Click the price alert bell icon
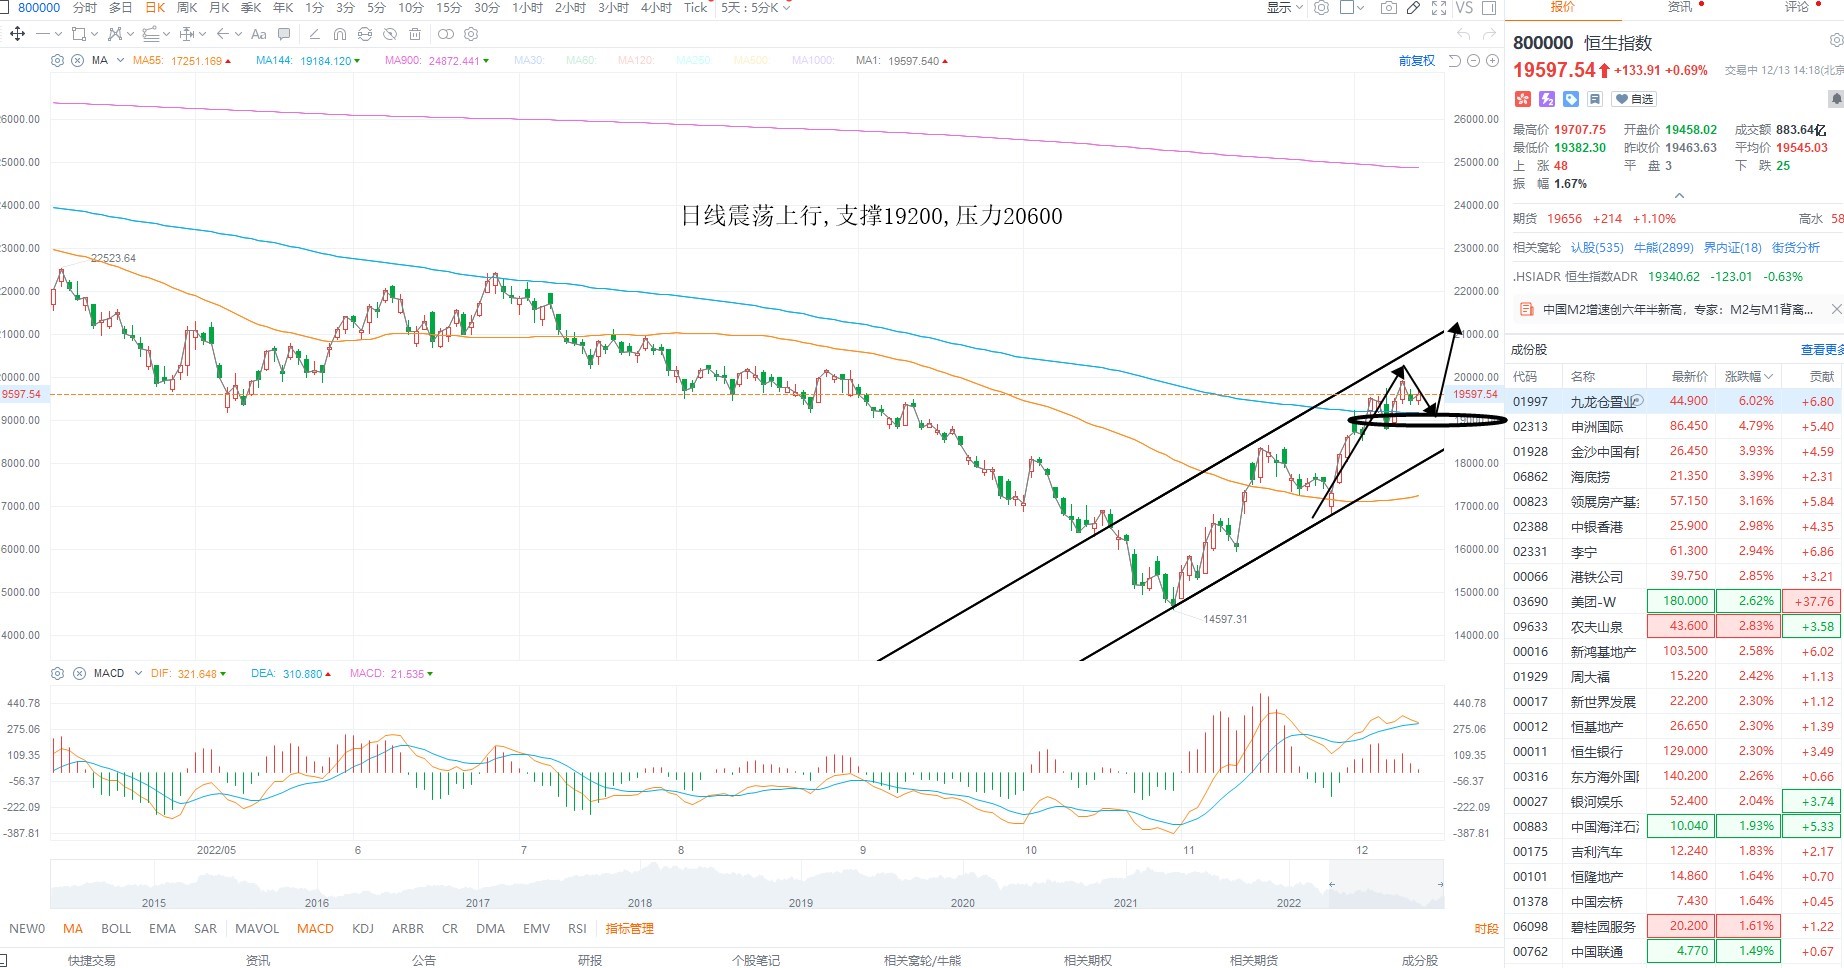 pyautogui.click(x=1836, y=99)
